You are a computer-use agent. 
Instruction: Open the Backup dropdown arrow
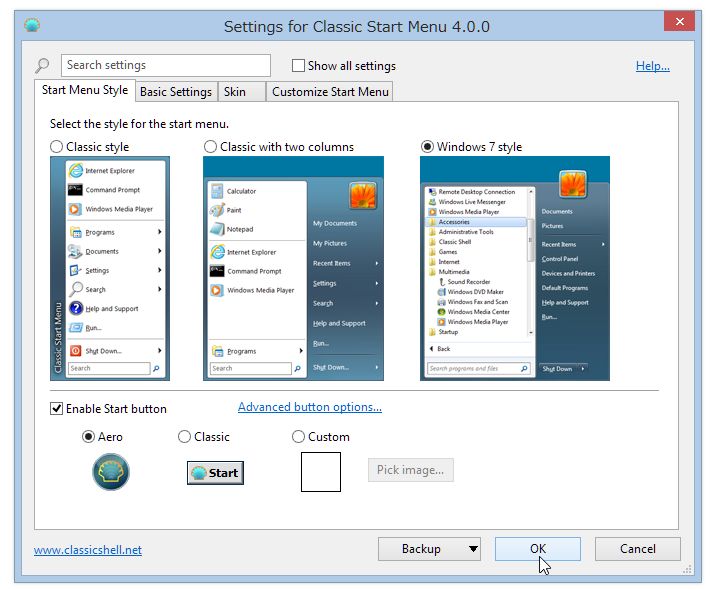tap(473, 549)
